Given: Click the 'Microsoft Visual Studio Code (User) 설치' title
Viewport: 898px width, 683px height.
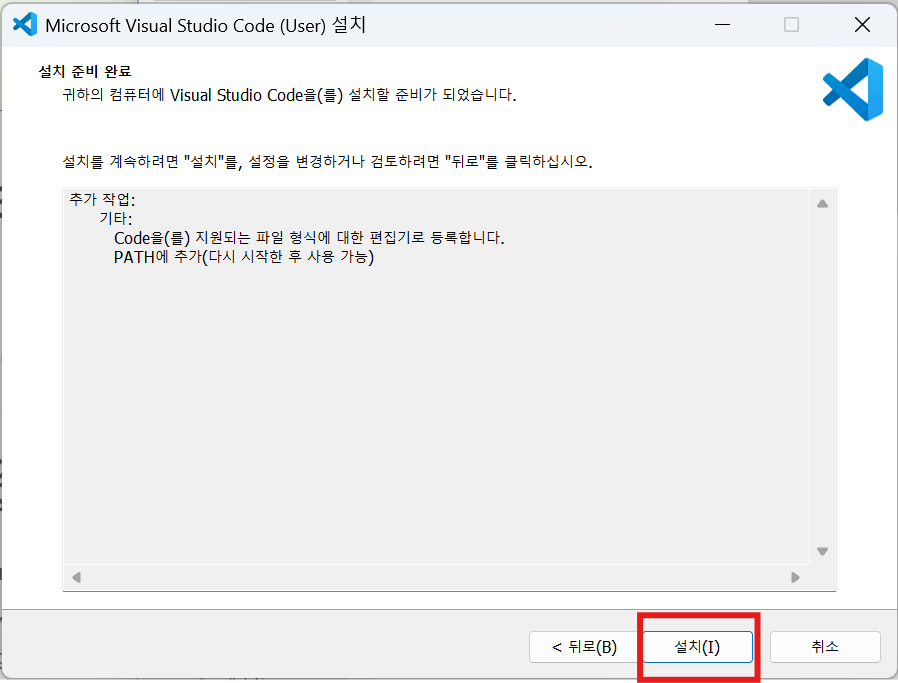Looking at the screenshot, I should (x=206, y=25).
